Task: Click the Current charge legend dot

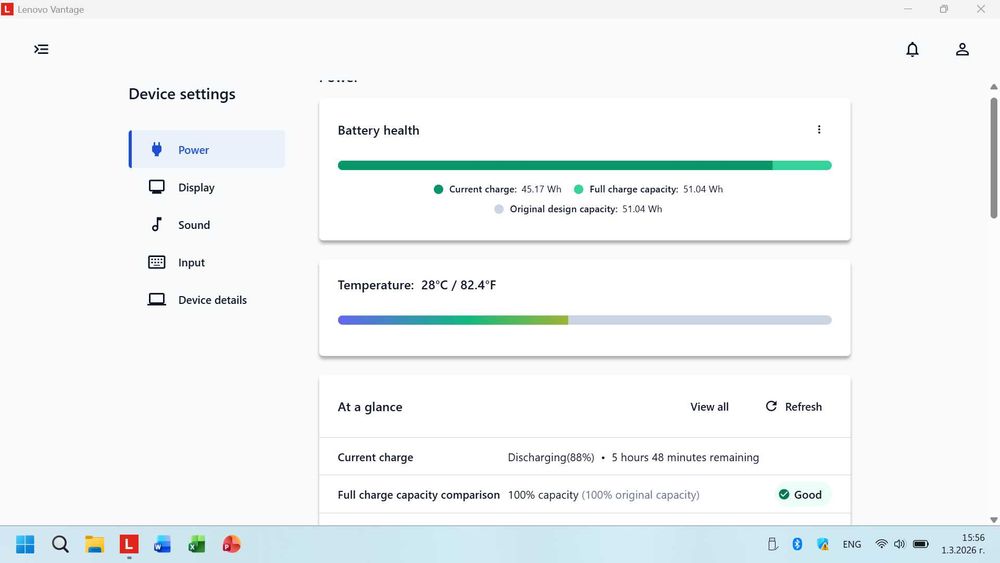Action: 438,189
